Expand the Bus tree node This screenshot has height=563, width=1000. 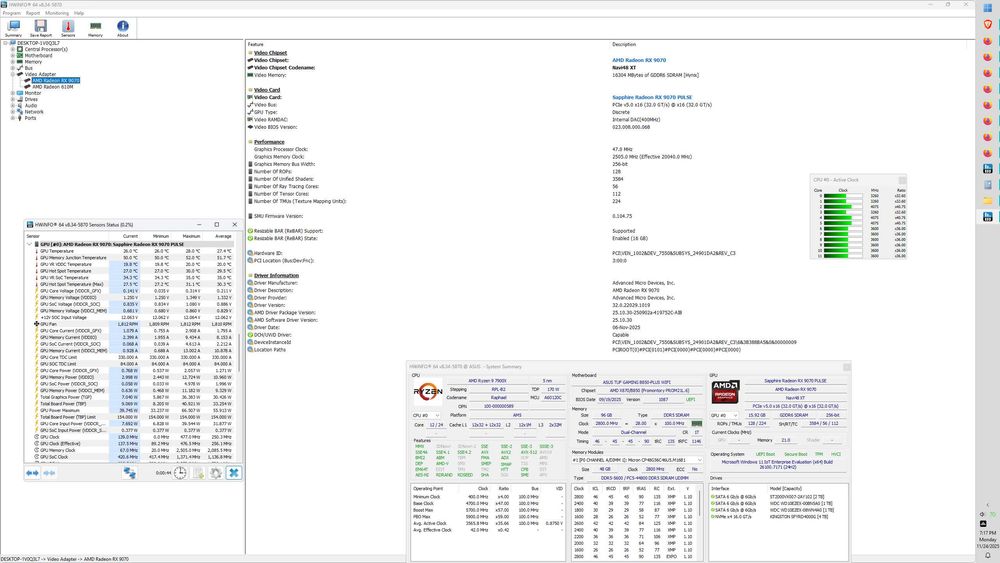[12, 68]
